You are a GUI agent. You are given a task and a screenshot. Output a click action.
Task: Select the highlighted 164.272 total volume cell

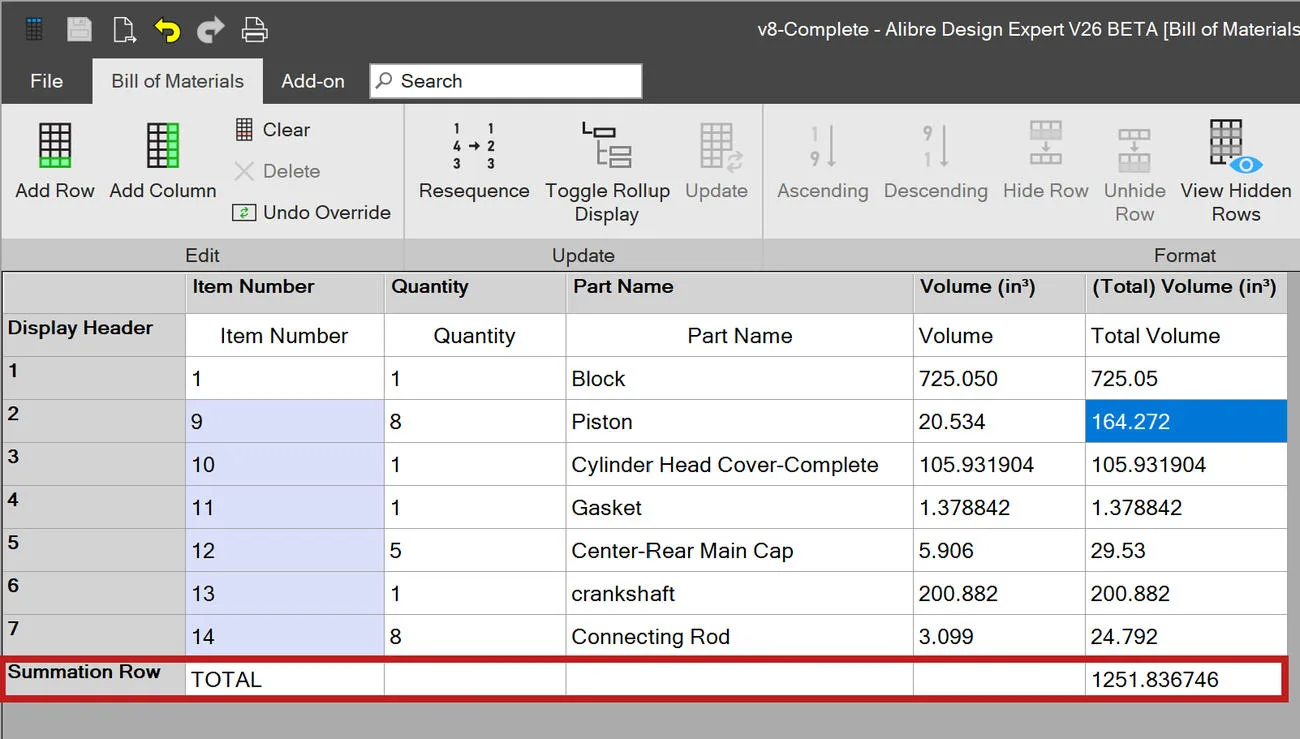1186,422
